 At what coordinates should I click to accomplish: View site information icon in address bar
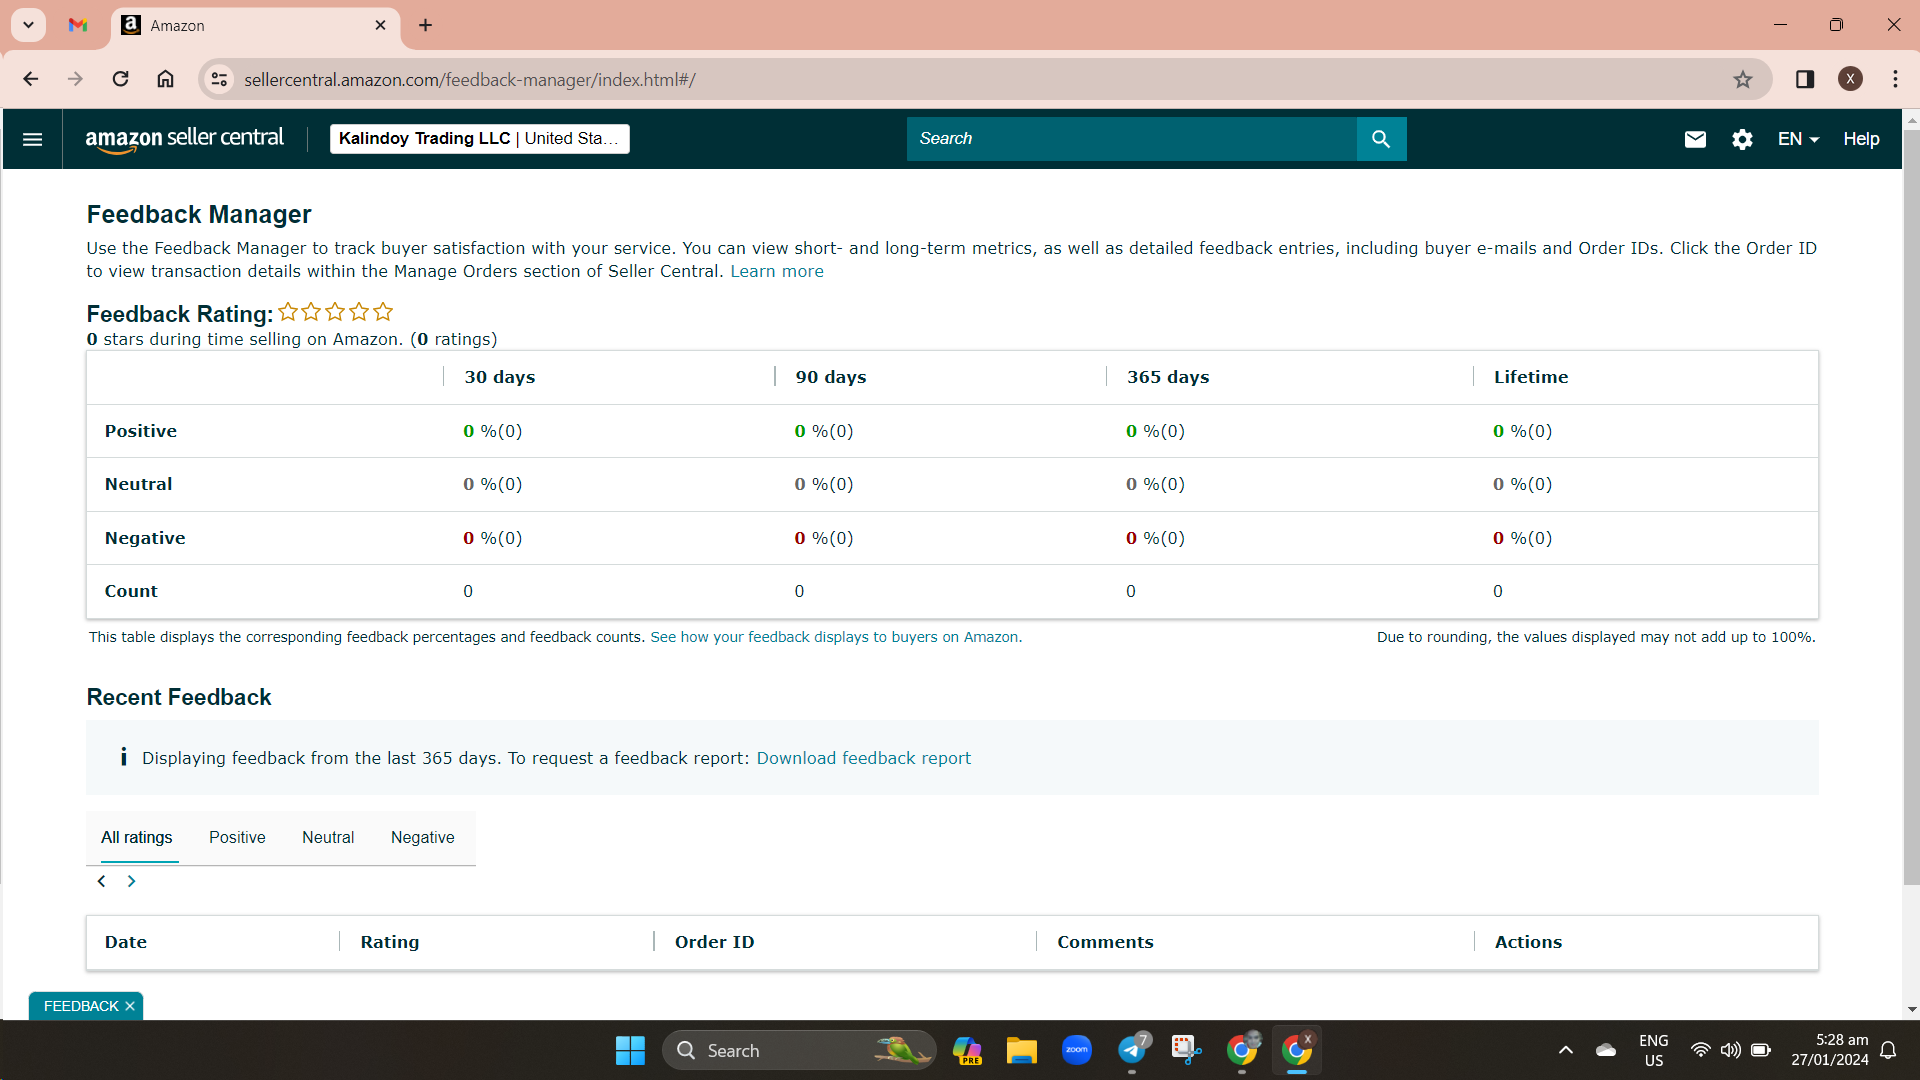219,79
